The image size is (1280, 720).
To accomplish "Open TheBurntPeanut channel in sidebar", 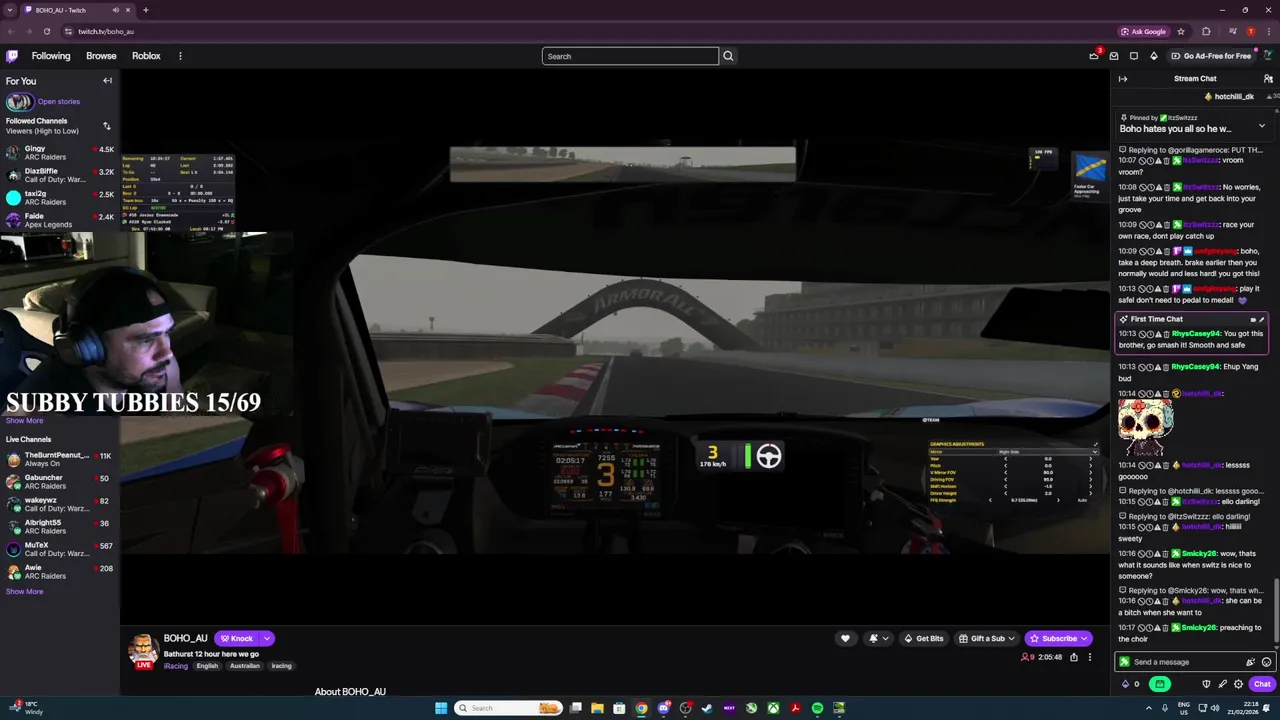I will coord(60,460).
